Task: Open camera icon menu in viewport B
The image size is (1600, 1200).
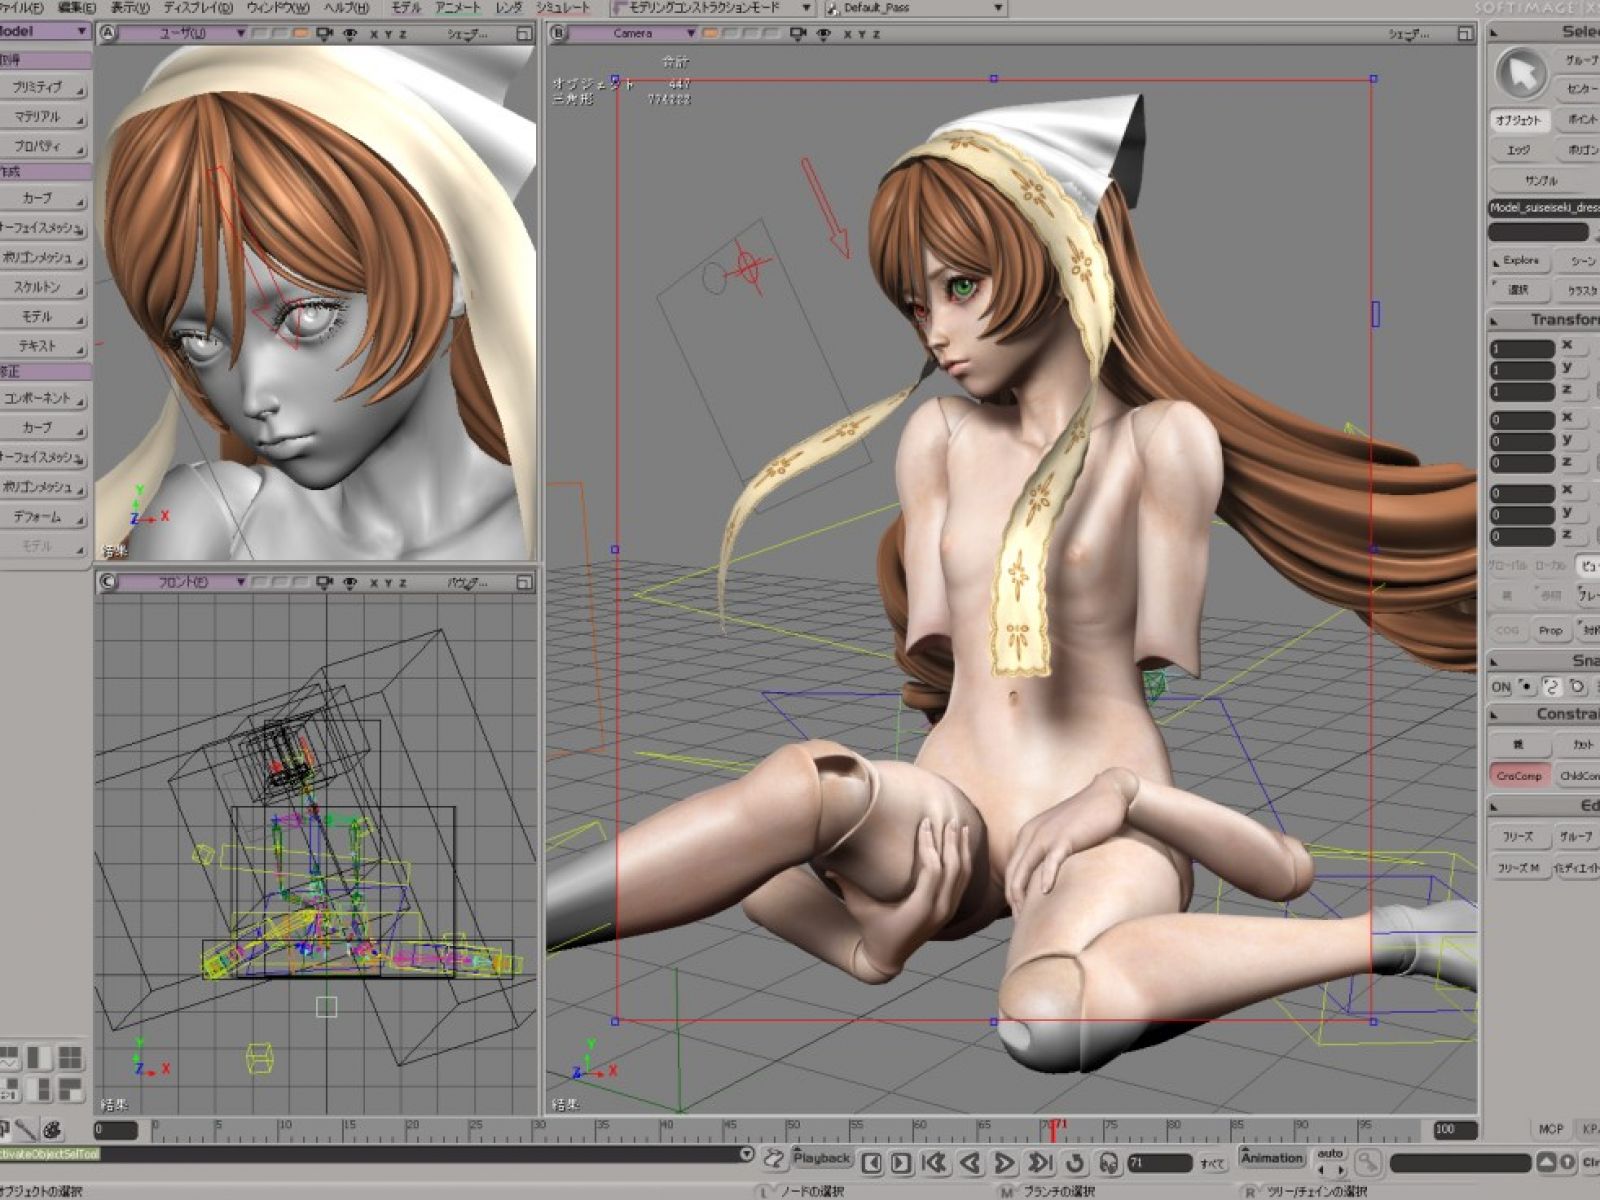Action: point(797,33)
